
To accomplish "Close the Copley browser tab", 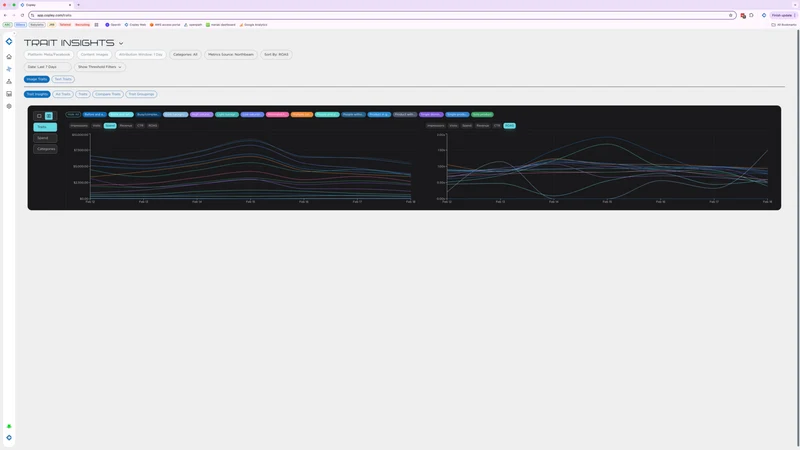I will (70, 5).
